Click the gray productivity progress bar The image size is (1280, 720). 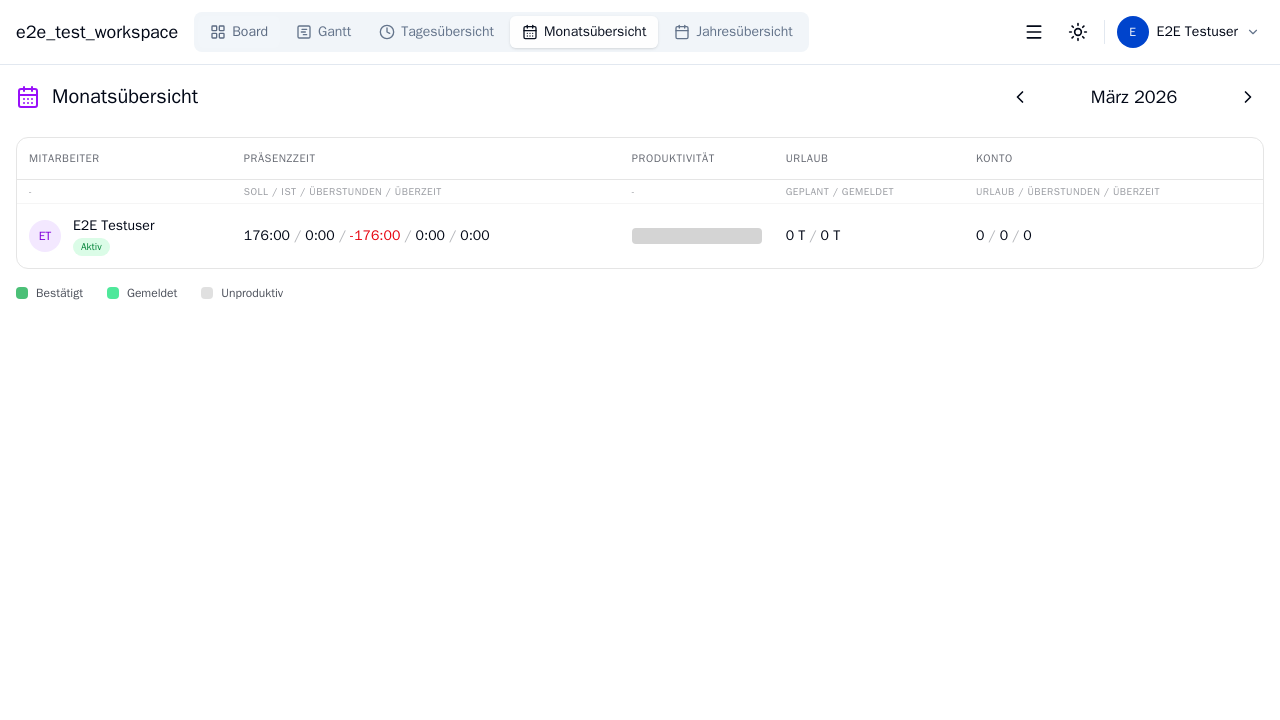click(x=697, y=236)
